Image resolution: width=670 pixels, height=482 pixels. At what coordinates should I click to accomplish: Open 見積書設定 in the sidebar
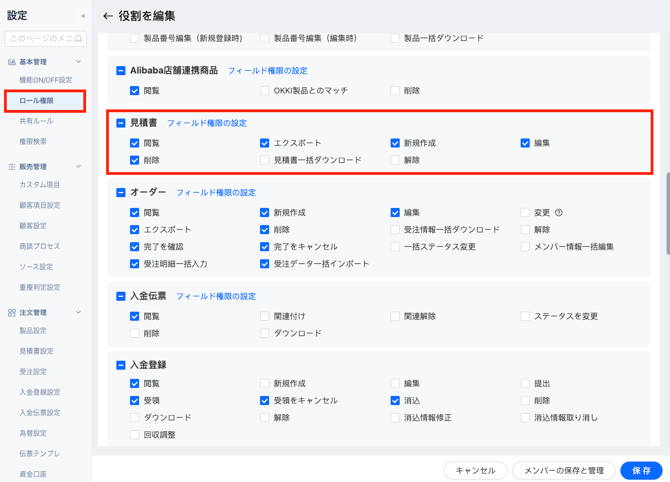click(36, 351)
